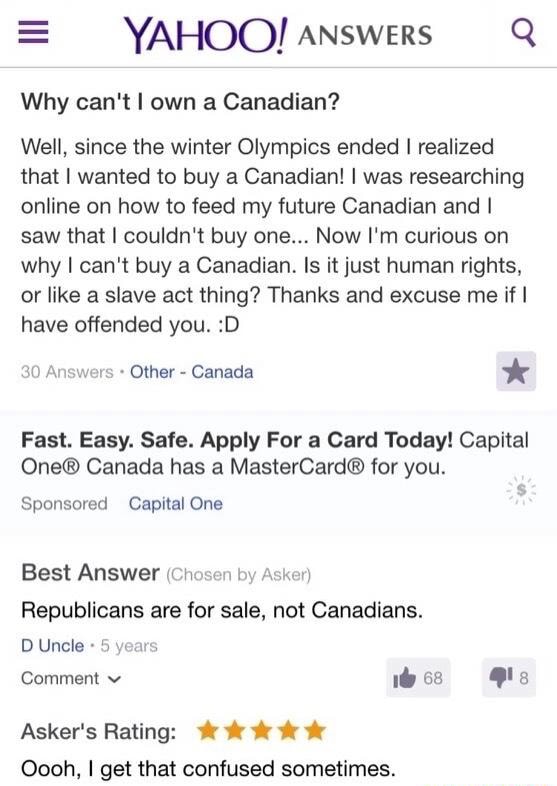Click the Sponsored label
557x786 pixels.
(64, 503)
